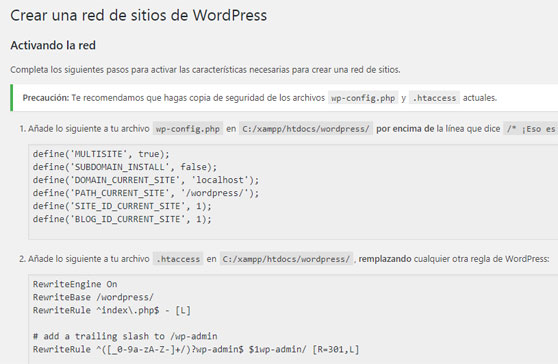Click the define('SUBDOMAIN_INSTALL', false); line
558x364 pixels.
125,167
